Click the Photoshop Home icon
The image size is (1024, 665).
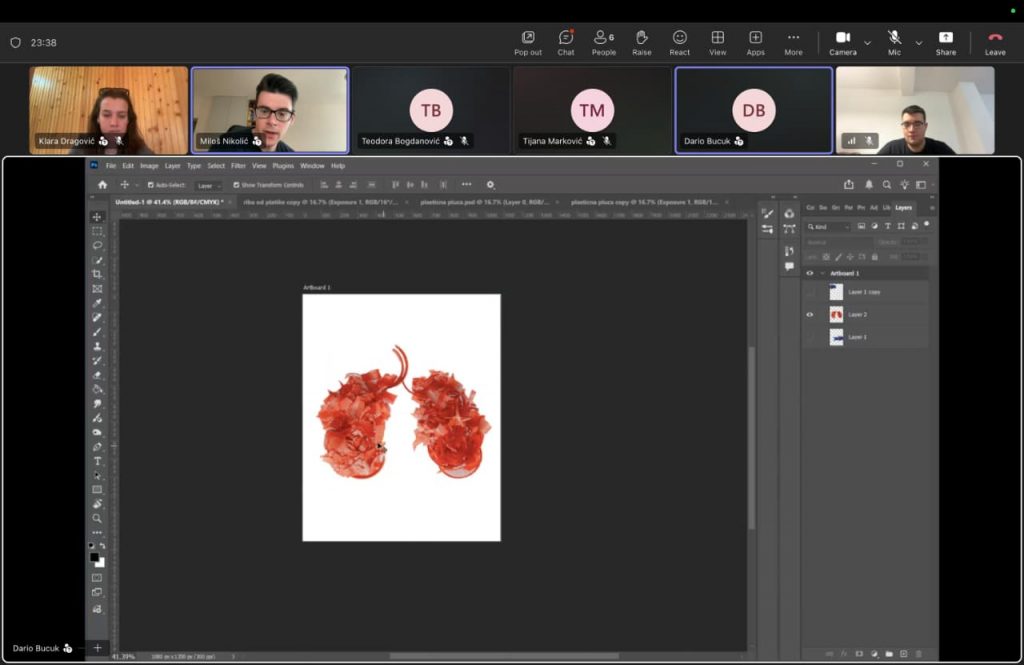click(102, 185)
